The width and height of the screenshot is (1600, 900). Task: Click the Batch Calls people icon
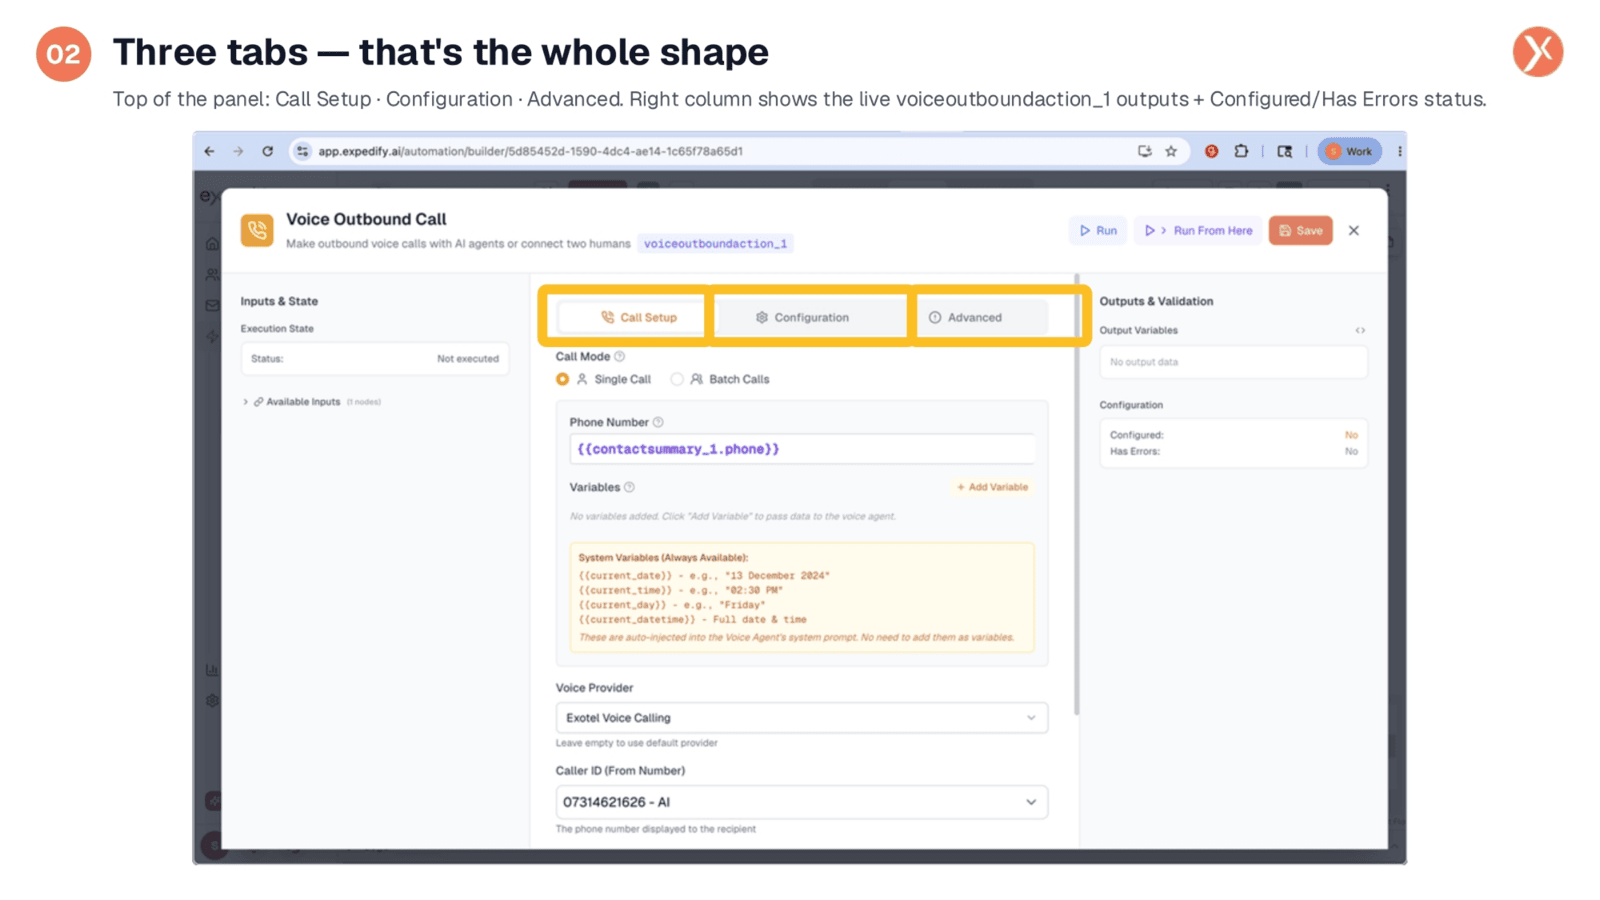696,379
